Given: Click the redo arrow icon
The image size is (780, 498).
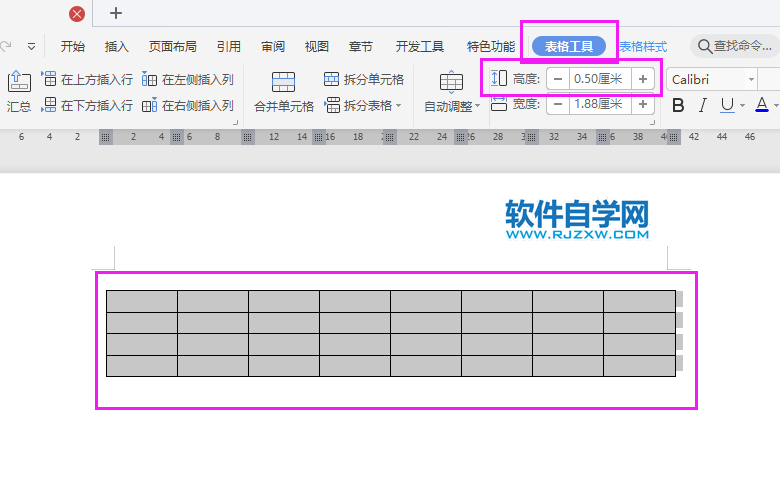Looking at the screenshot, I should [x=5, y=46].
